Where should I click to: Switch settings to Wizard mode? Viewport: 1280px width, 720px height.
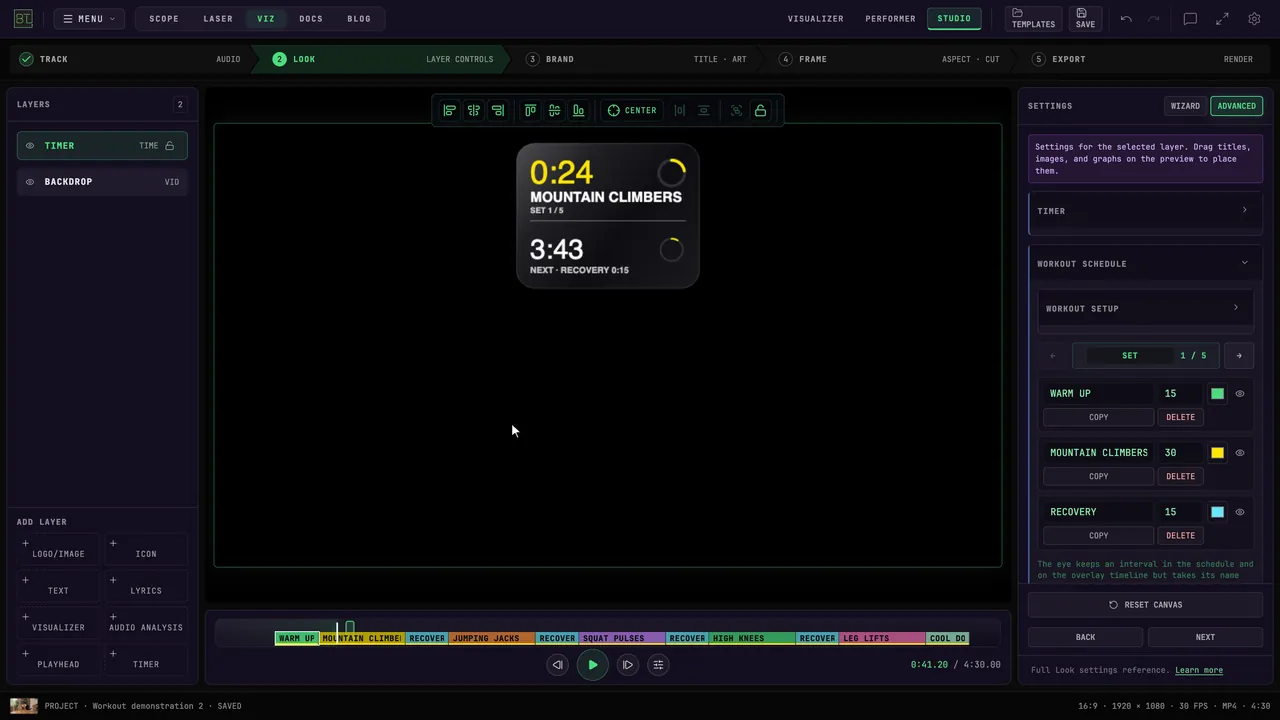(1185, 106)
